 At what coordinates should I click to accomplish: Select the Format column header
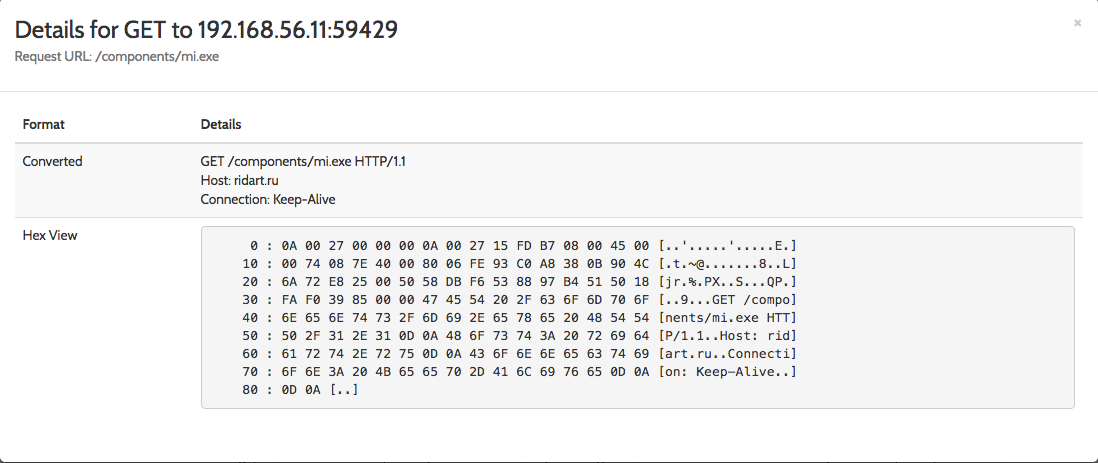43,124
